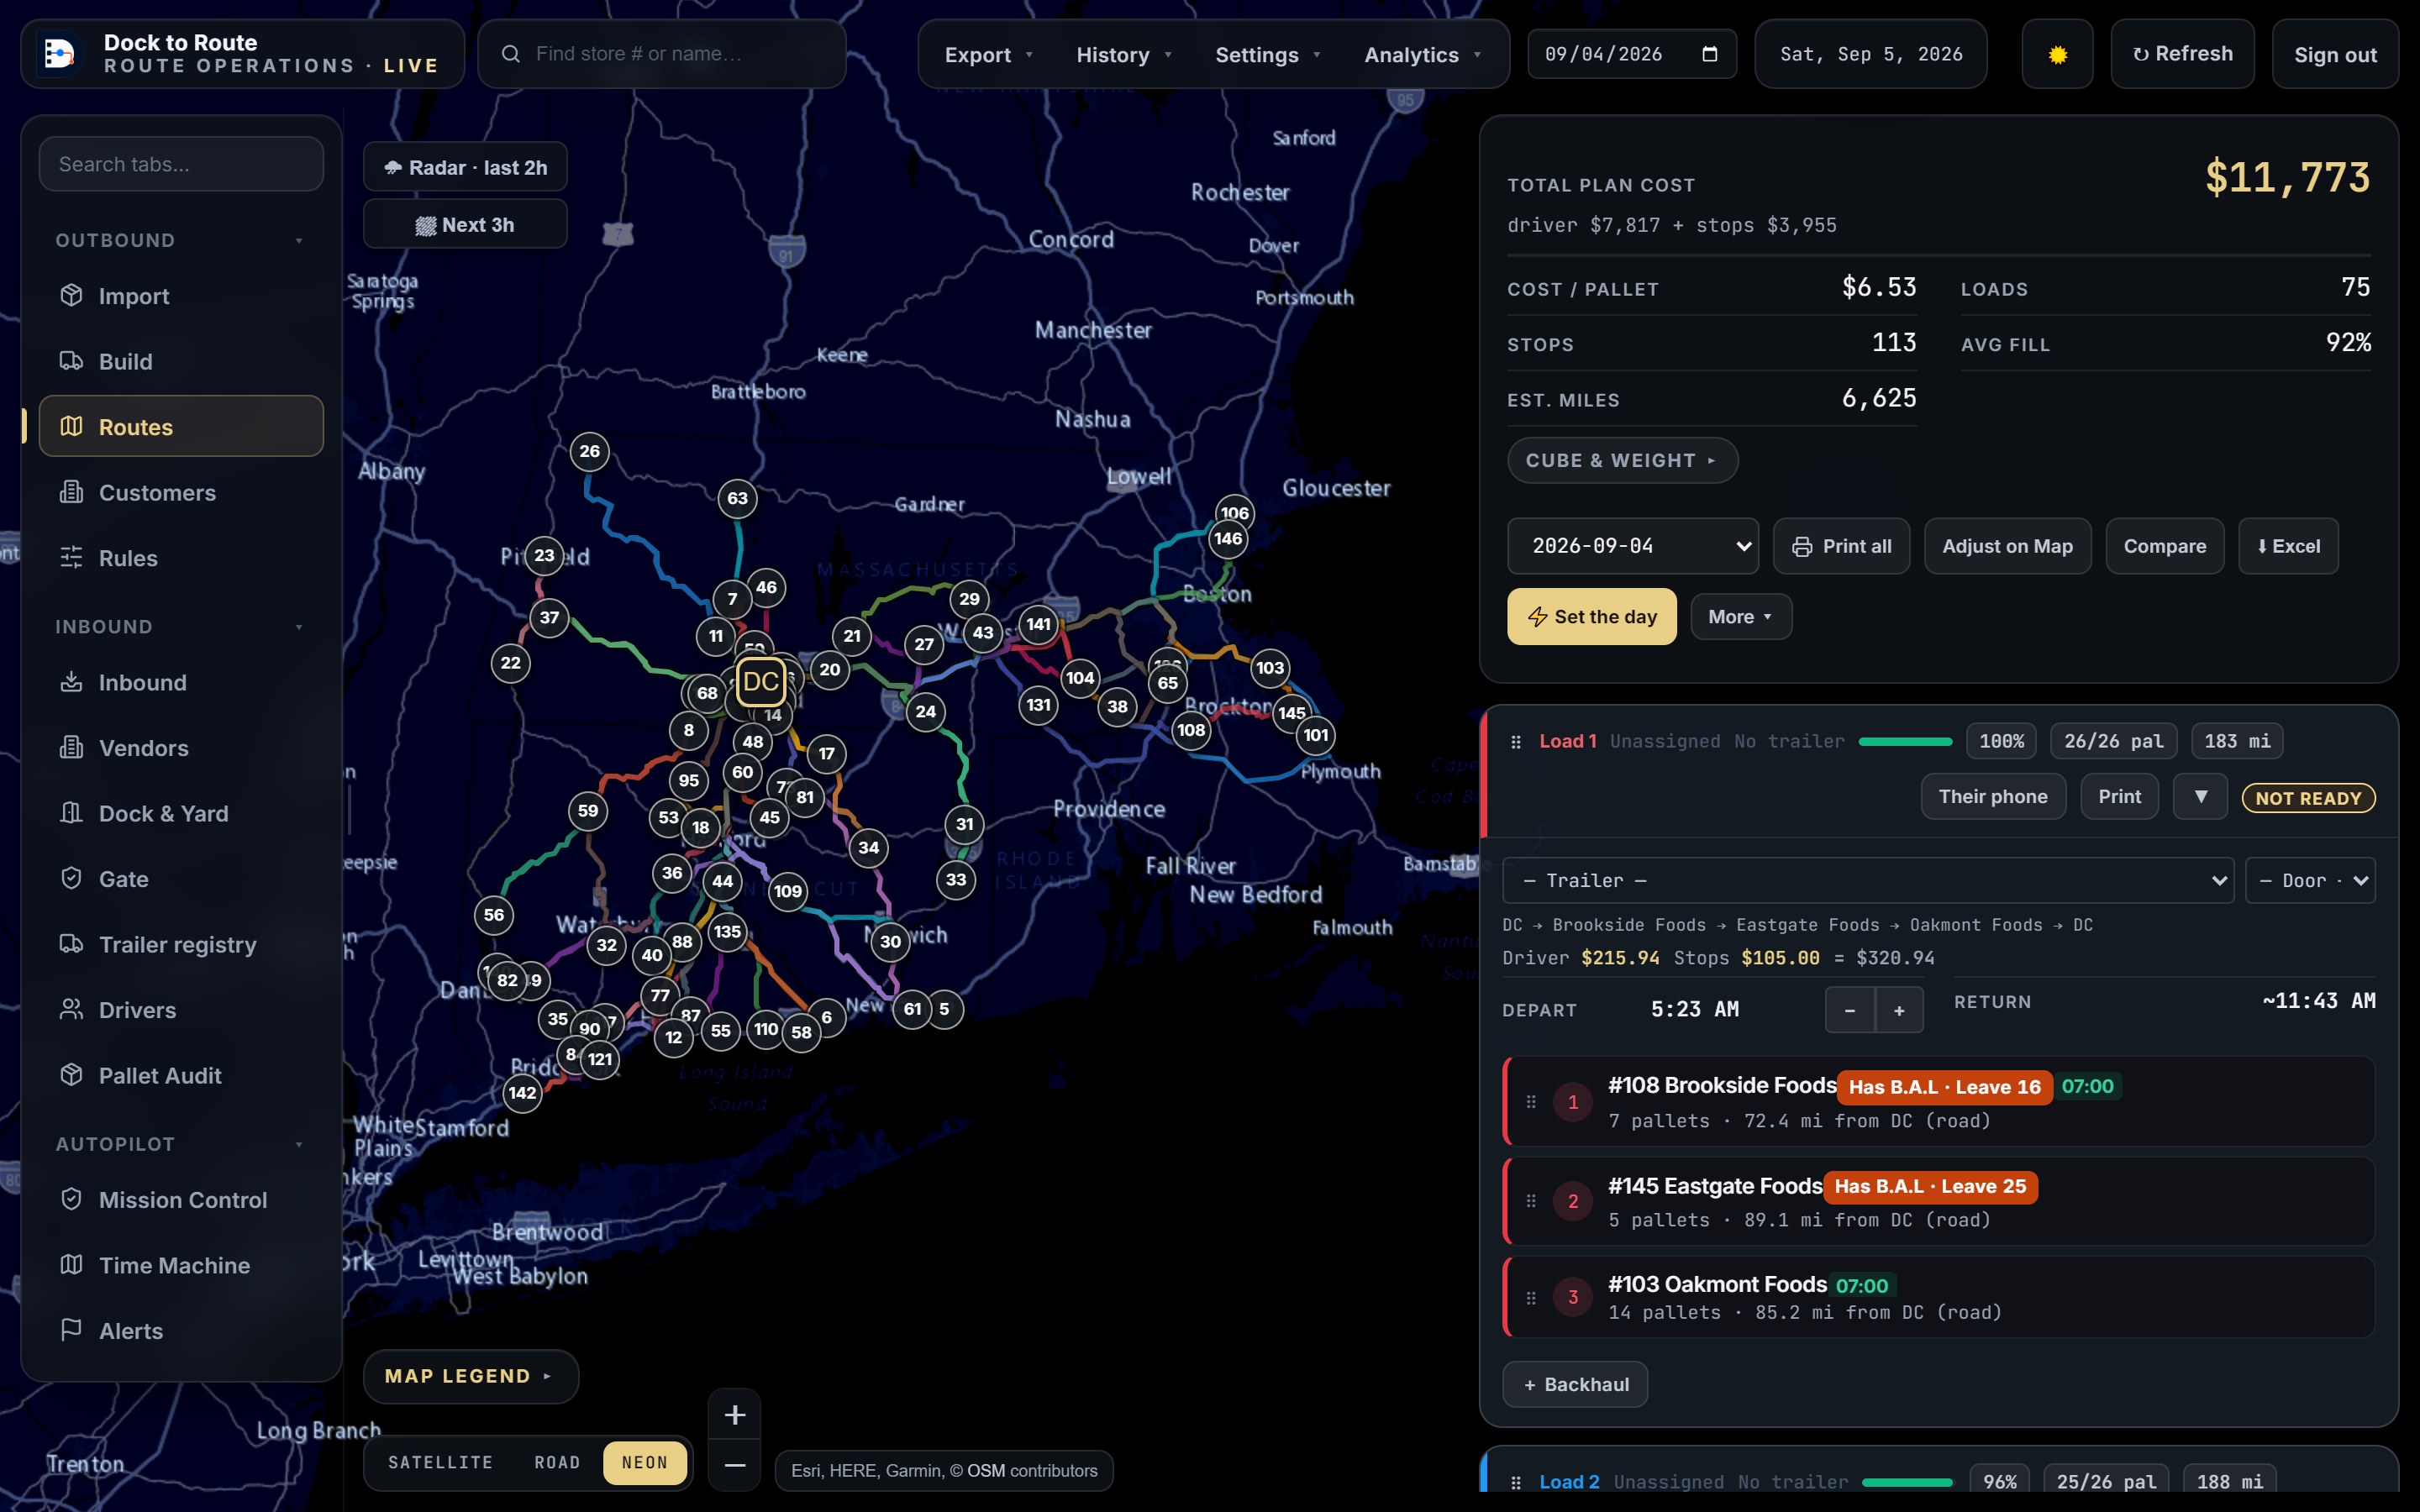Click the Mission Control shield icon
The width and height of the screenshot is (2420, 1512).
(71, 1199)
